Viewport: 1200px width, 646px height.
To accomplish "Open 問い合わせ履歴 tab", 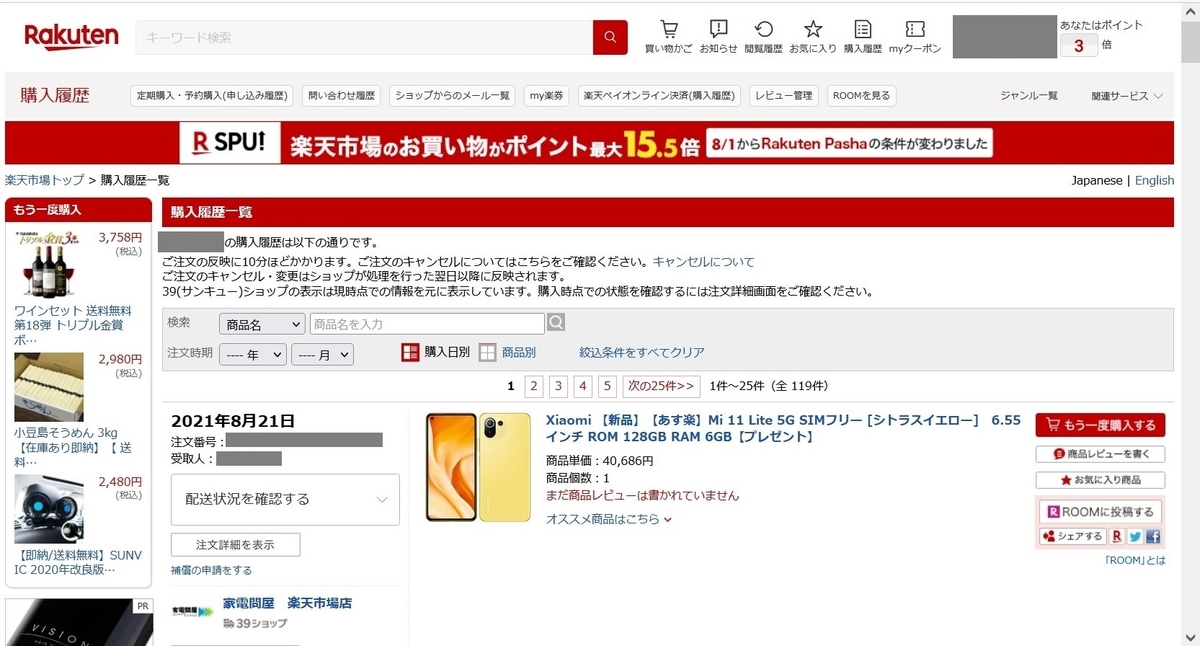I will [341, 96].
